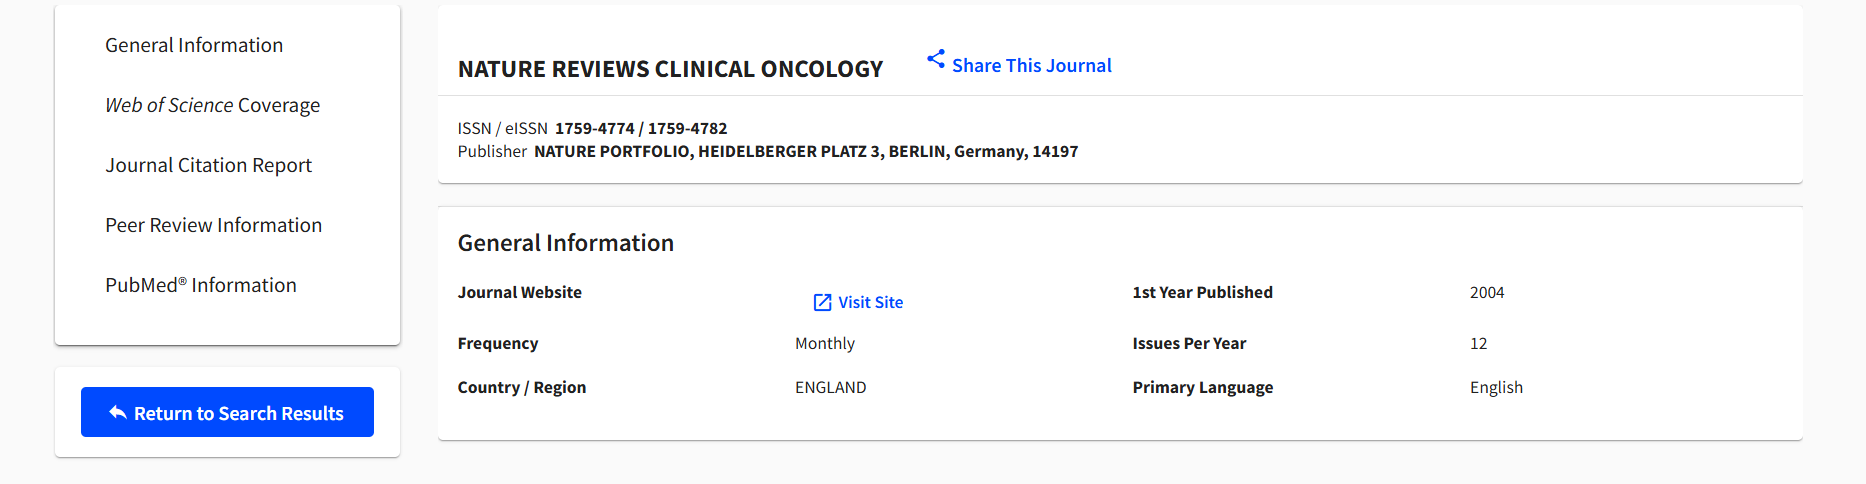Click the Journal Website field label

point(519,292)
